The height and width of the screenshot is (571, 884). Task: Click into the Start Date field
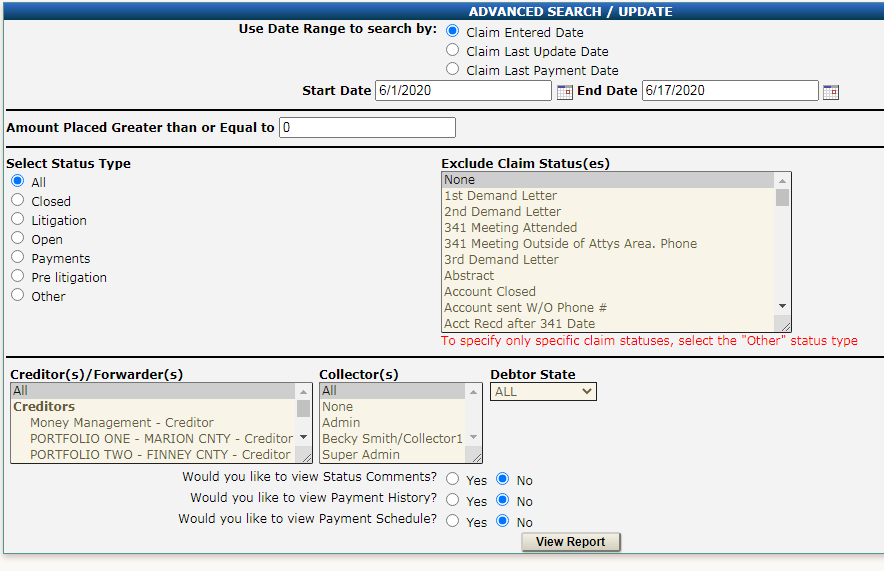(x=463, y=91)
